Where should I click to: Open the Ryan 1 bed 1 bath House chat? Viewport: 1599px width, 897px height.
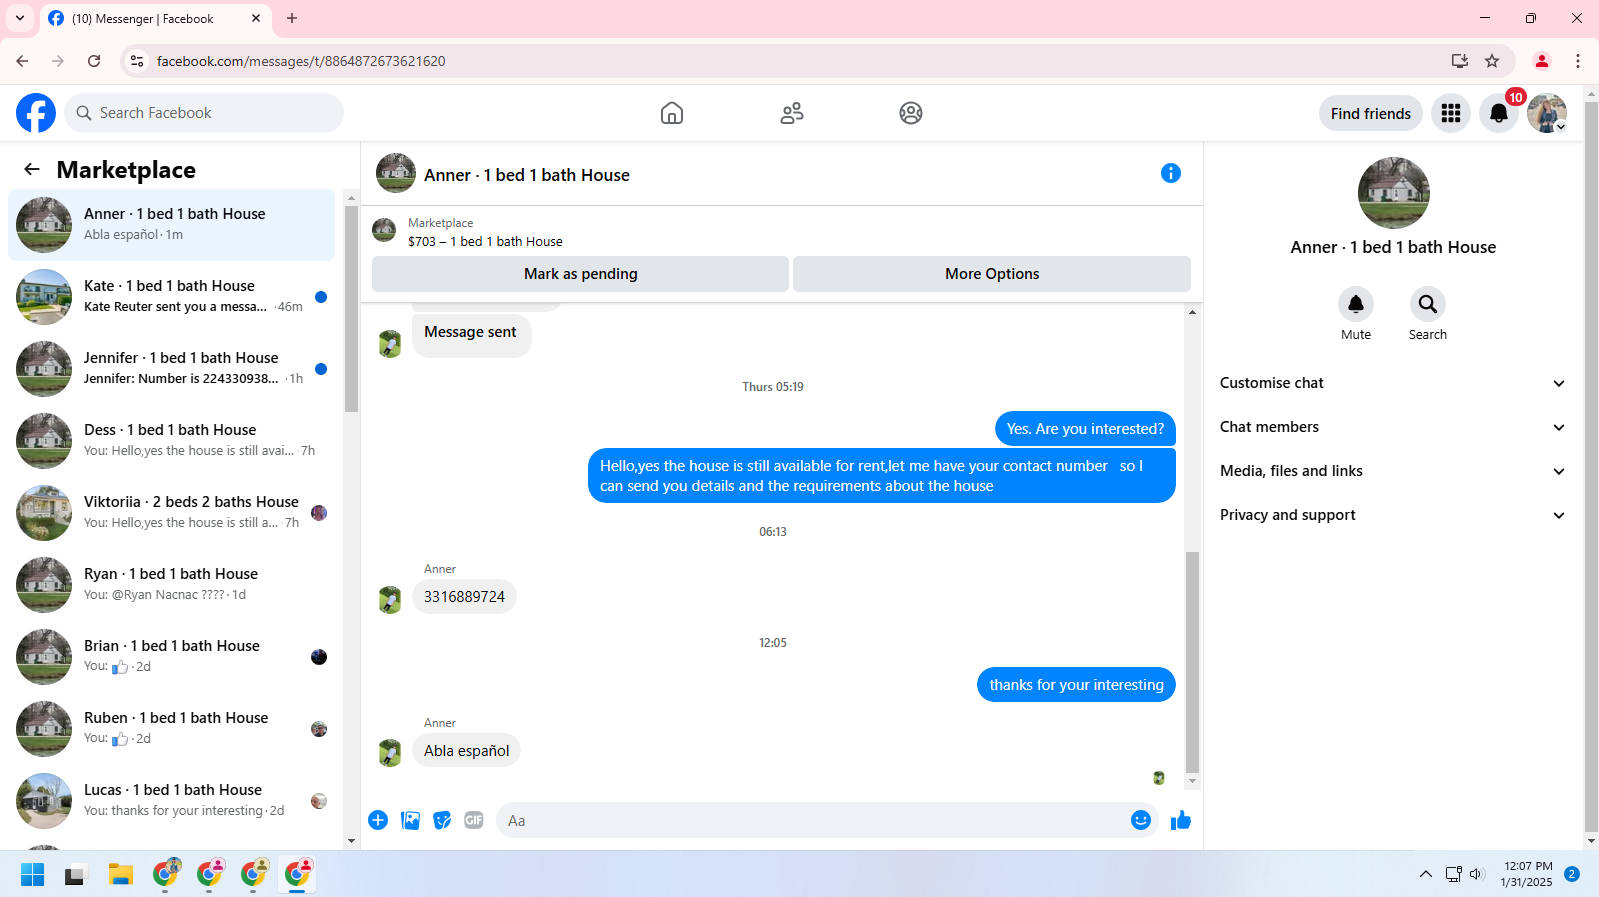click(x=171, y=585)
